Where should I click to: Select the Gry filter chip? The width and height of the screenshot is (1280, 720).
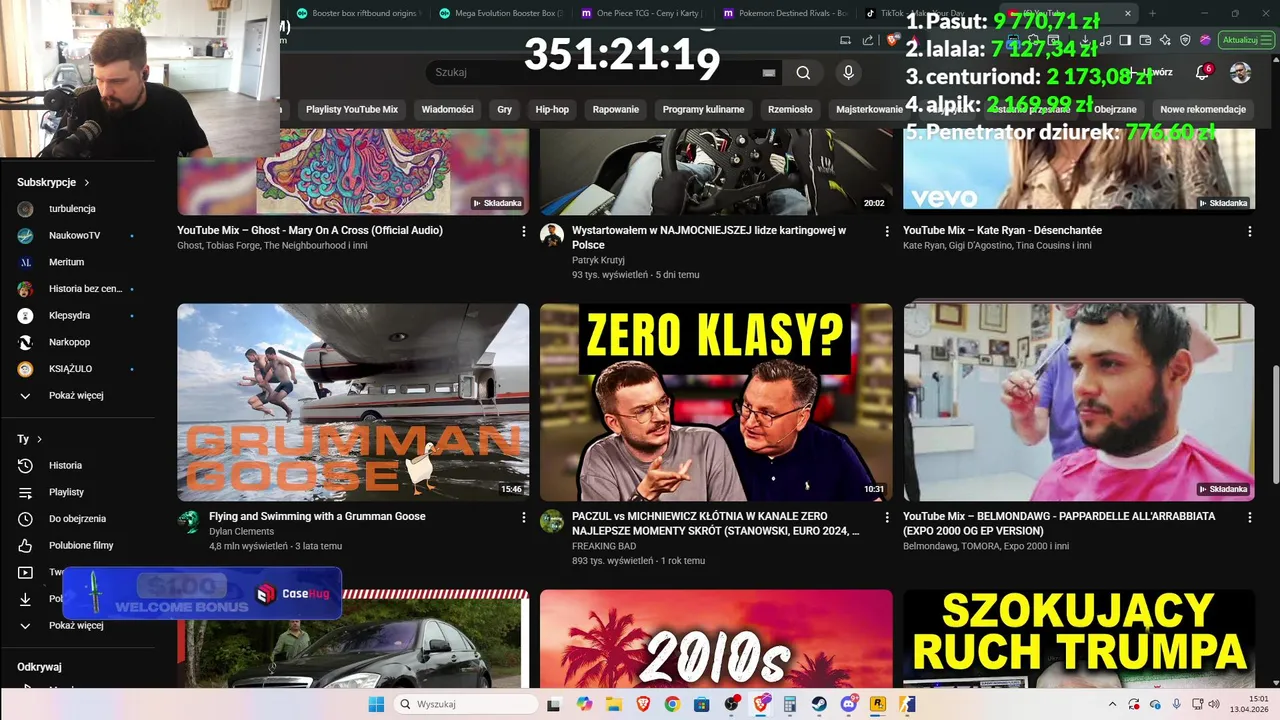point(505,109)
